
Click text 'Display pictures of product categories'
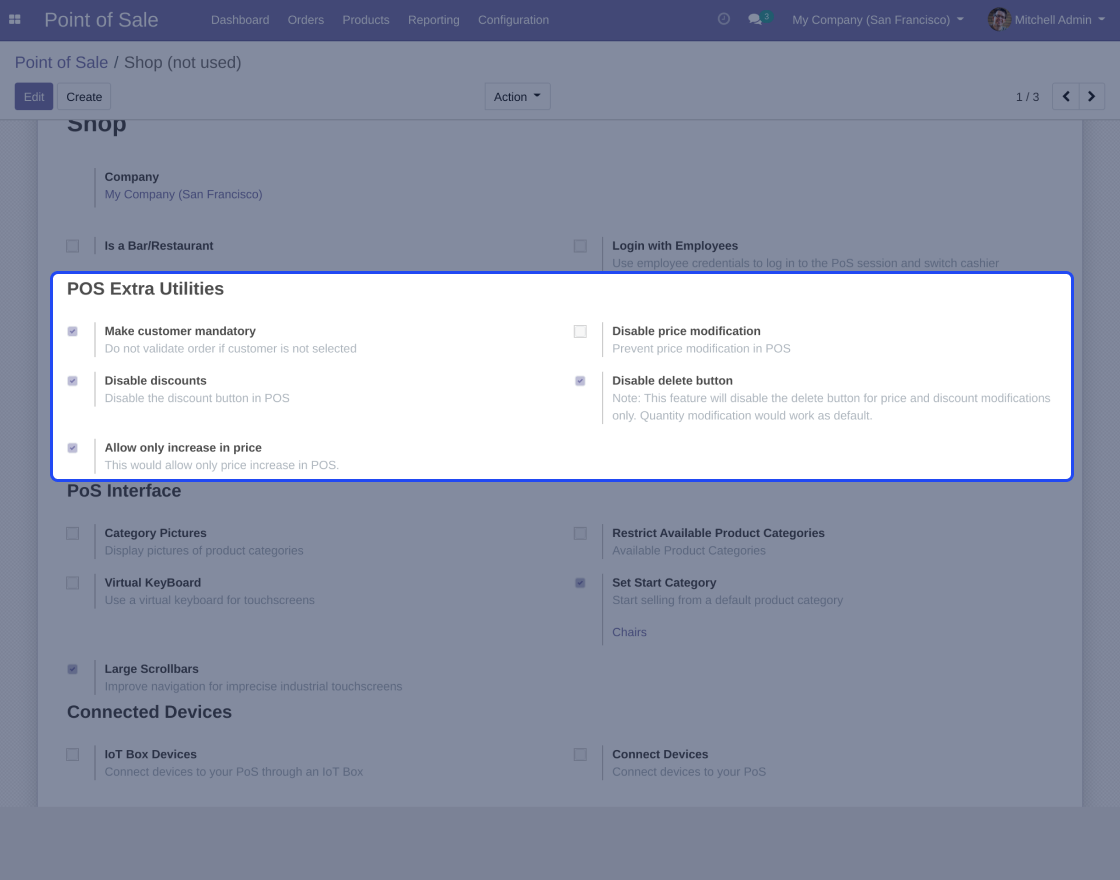(204, 551)
